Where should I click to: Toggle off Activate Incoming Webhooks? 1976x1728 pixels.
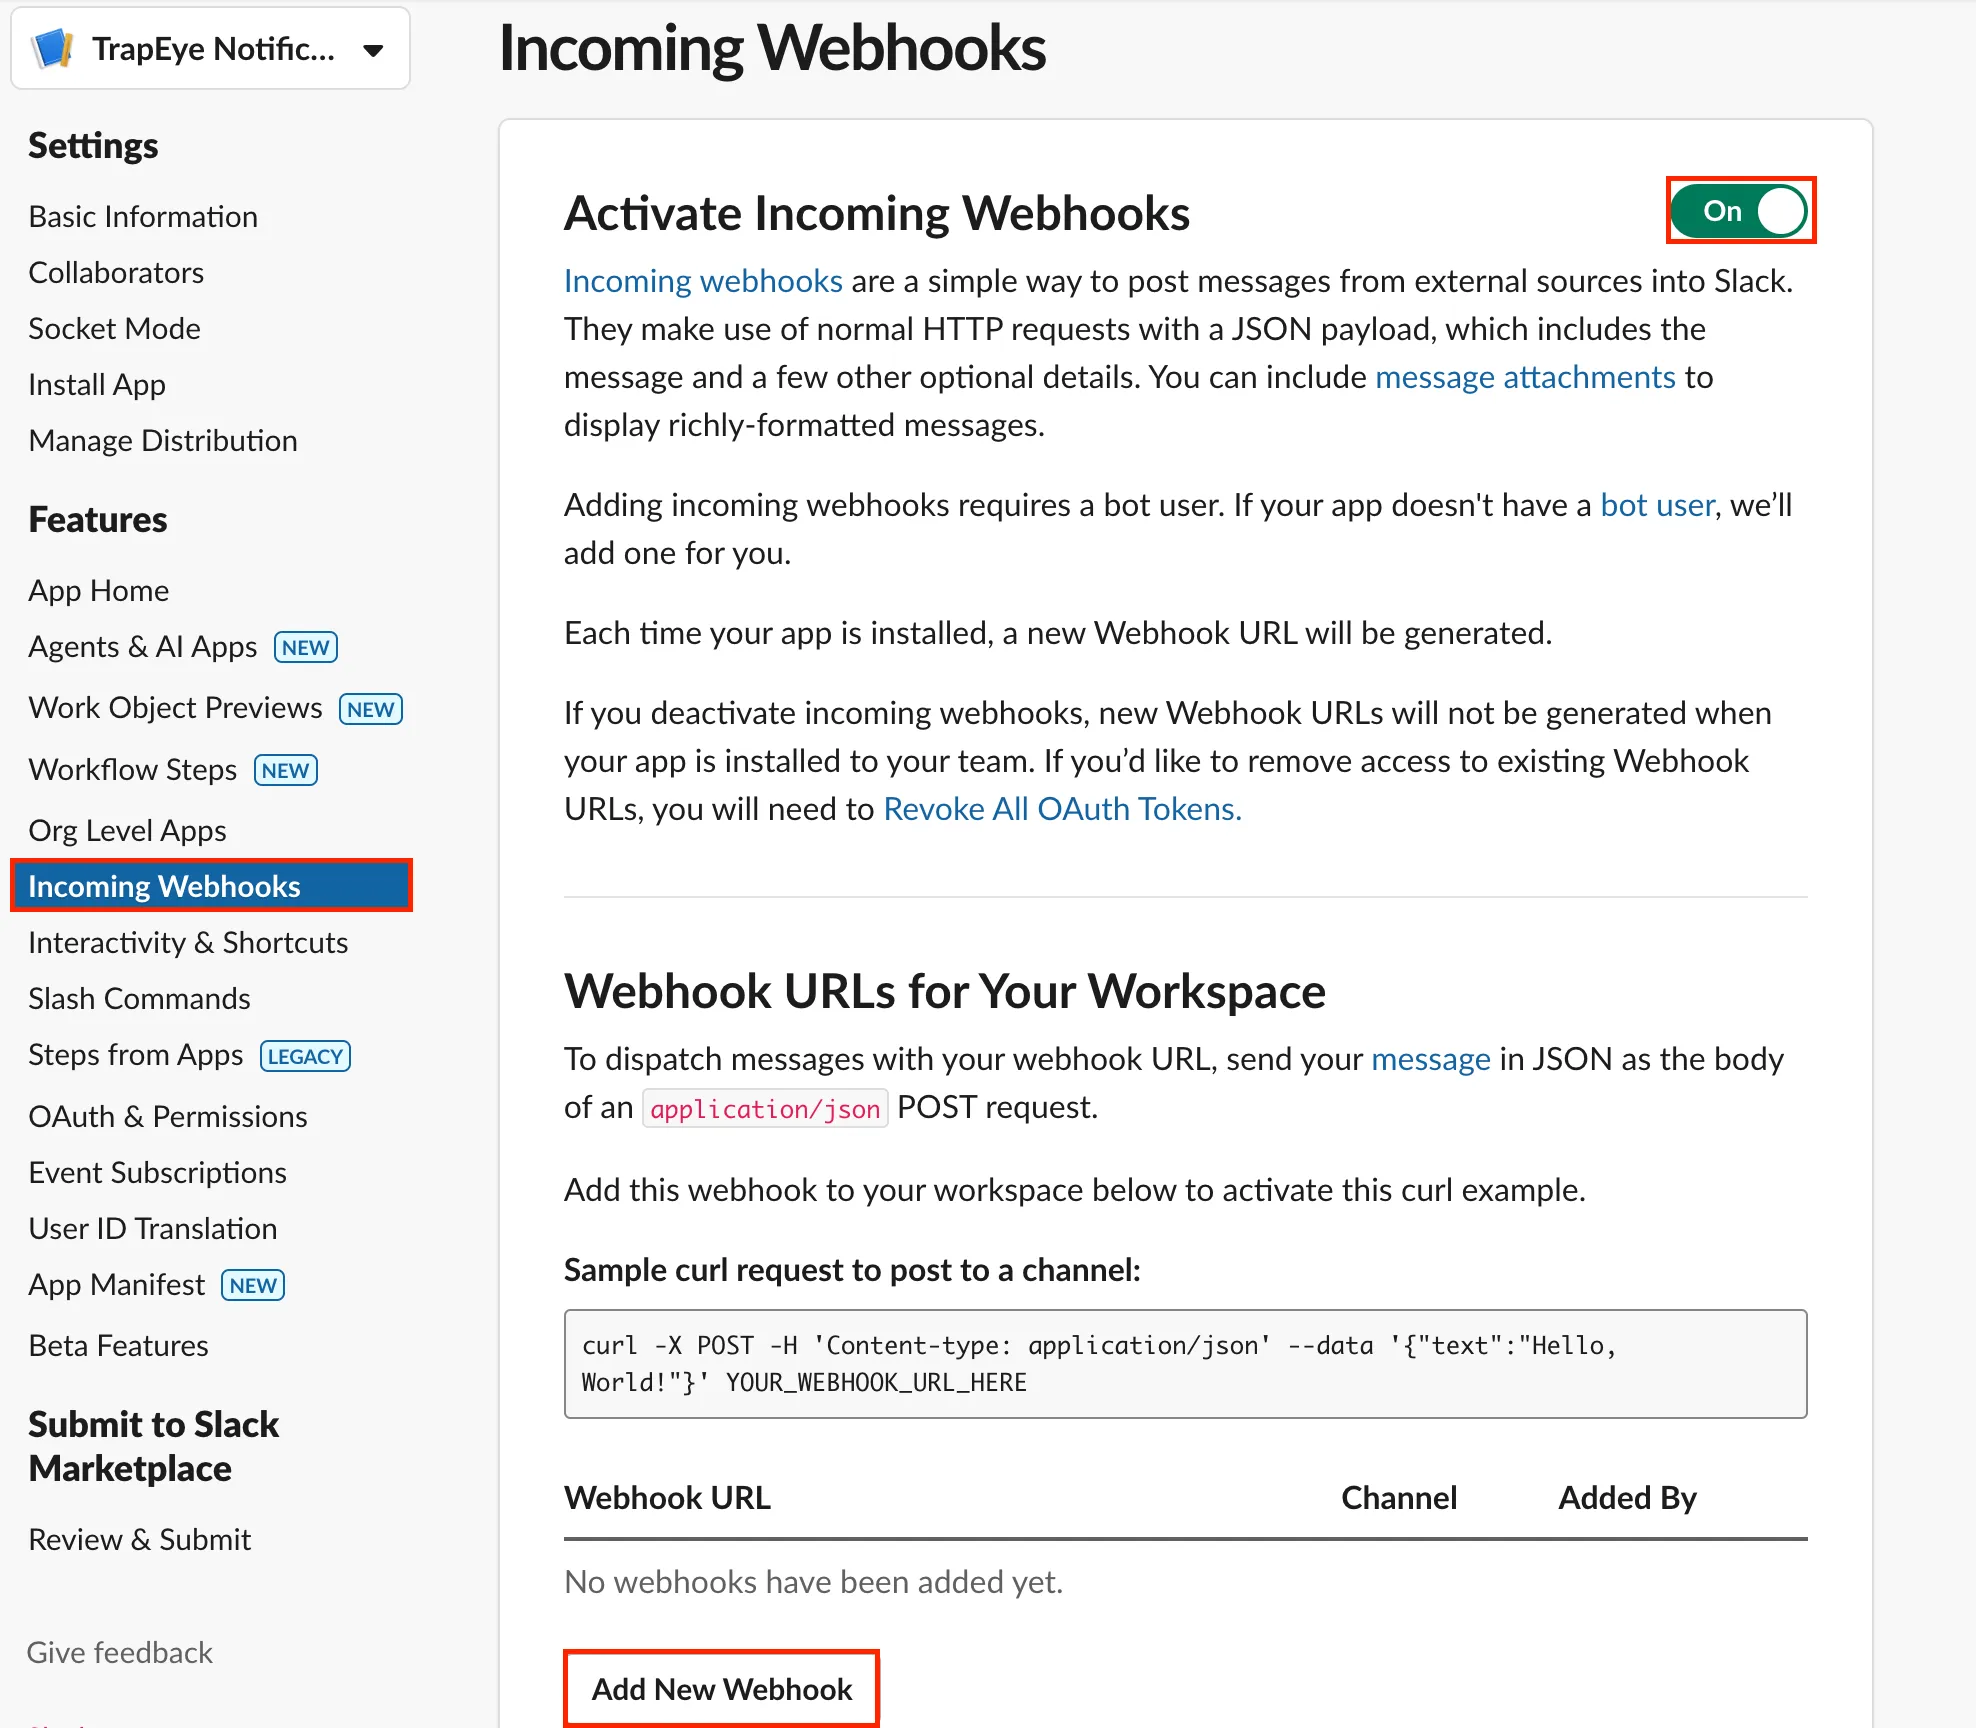(1739, 210)
